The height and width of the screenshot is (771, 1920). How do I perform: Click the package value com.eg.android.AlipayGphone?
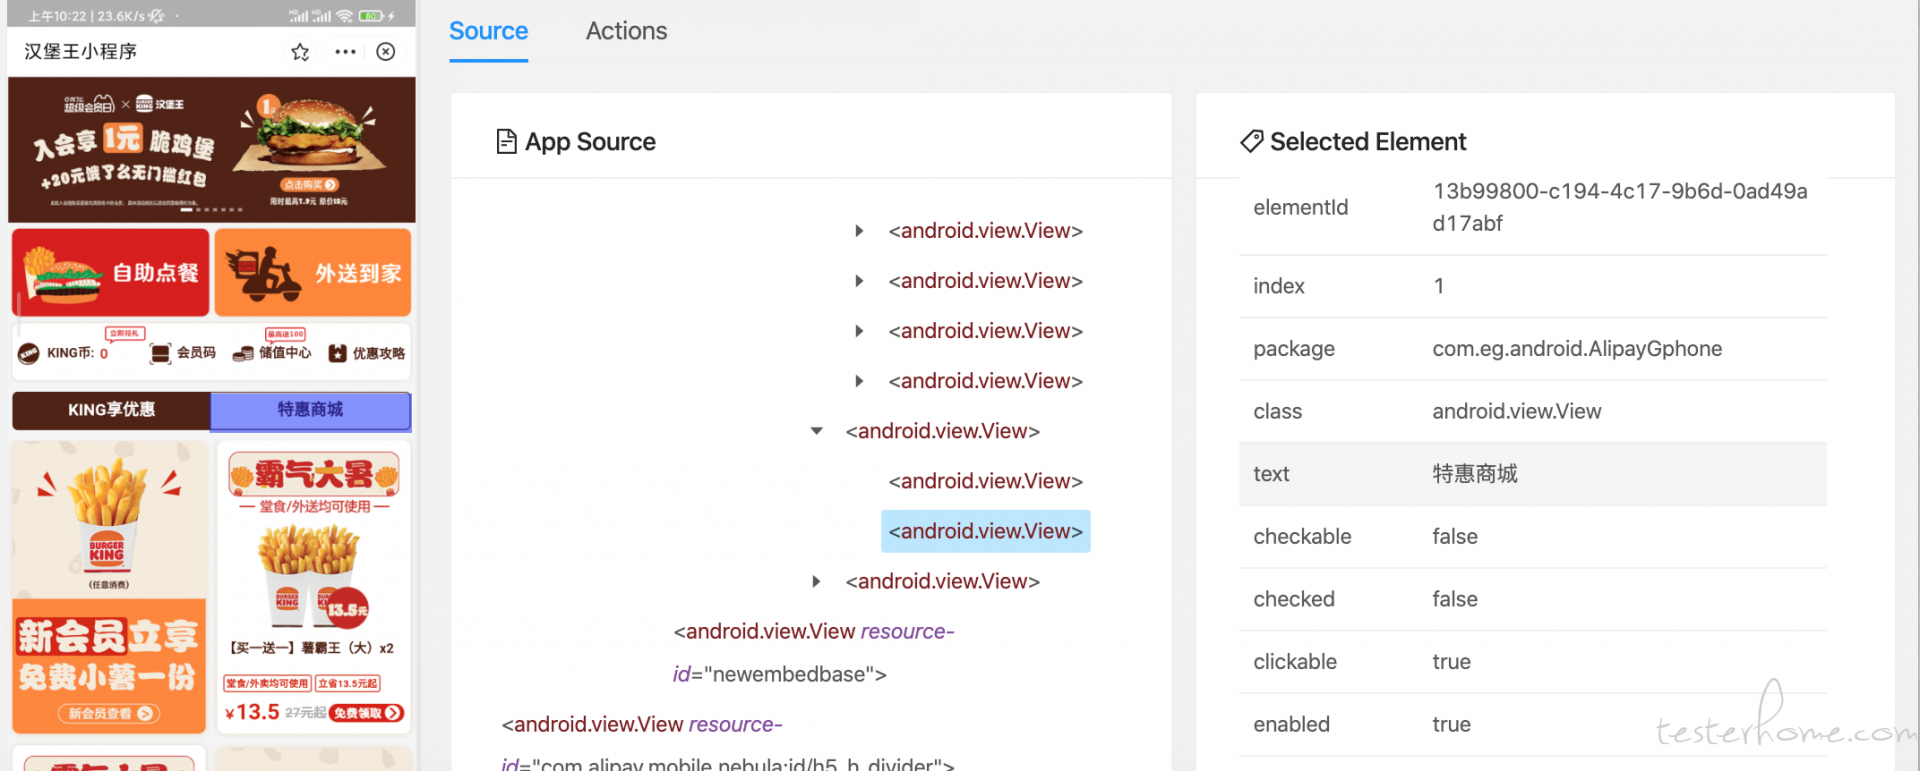click(x=1577, y=349)
